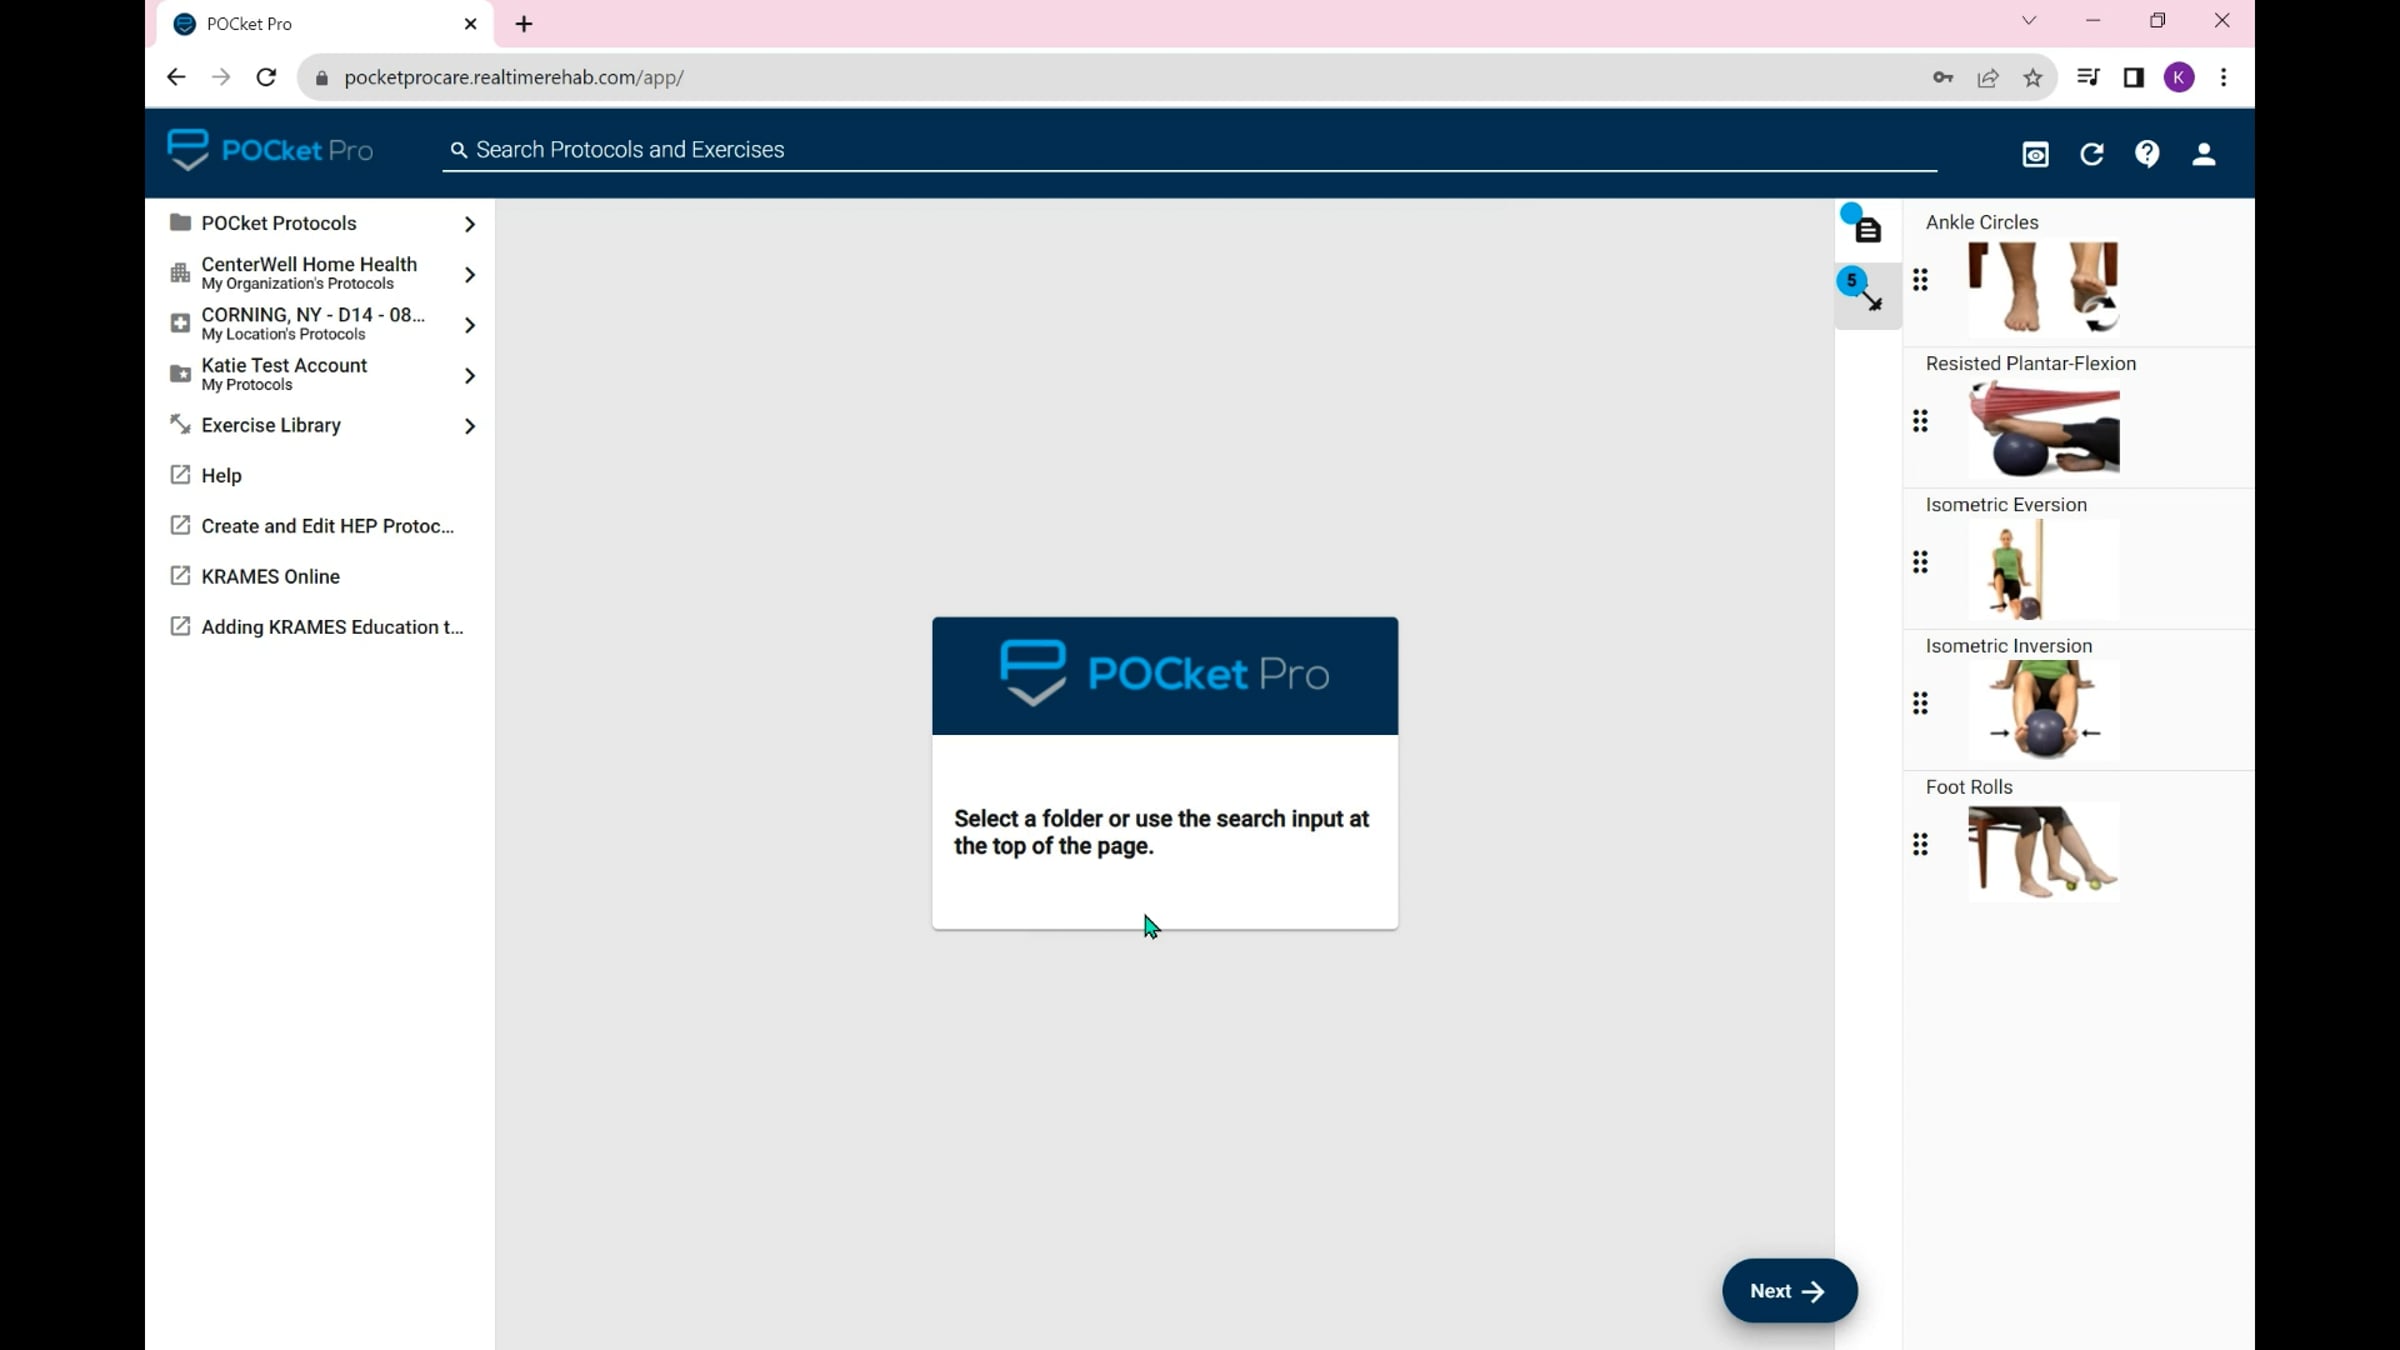The width and height of the screenshot is (2400, 1350).
Task: Click the drag handle beside Resisted Plantar-Flexion
Action: click(1920, 421)
